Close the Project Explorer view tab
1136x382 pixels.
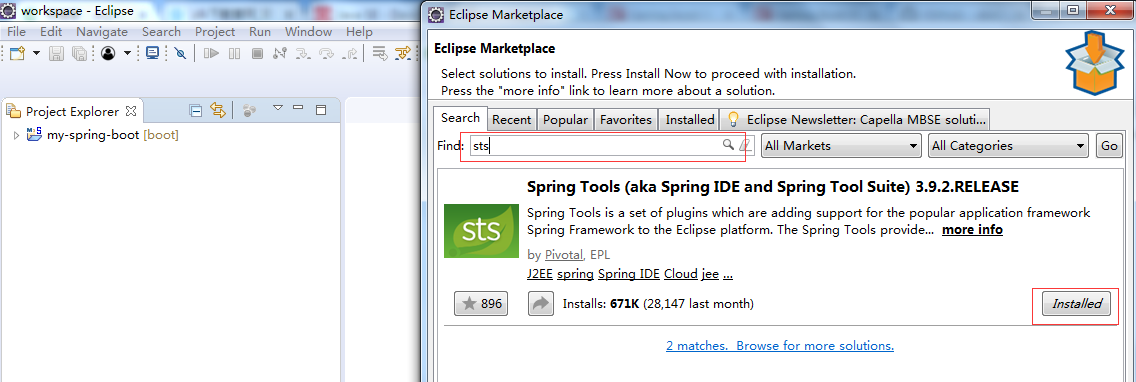click(x=131, y=111)
